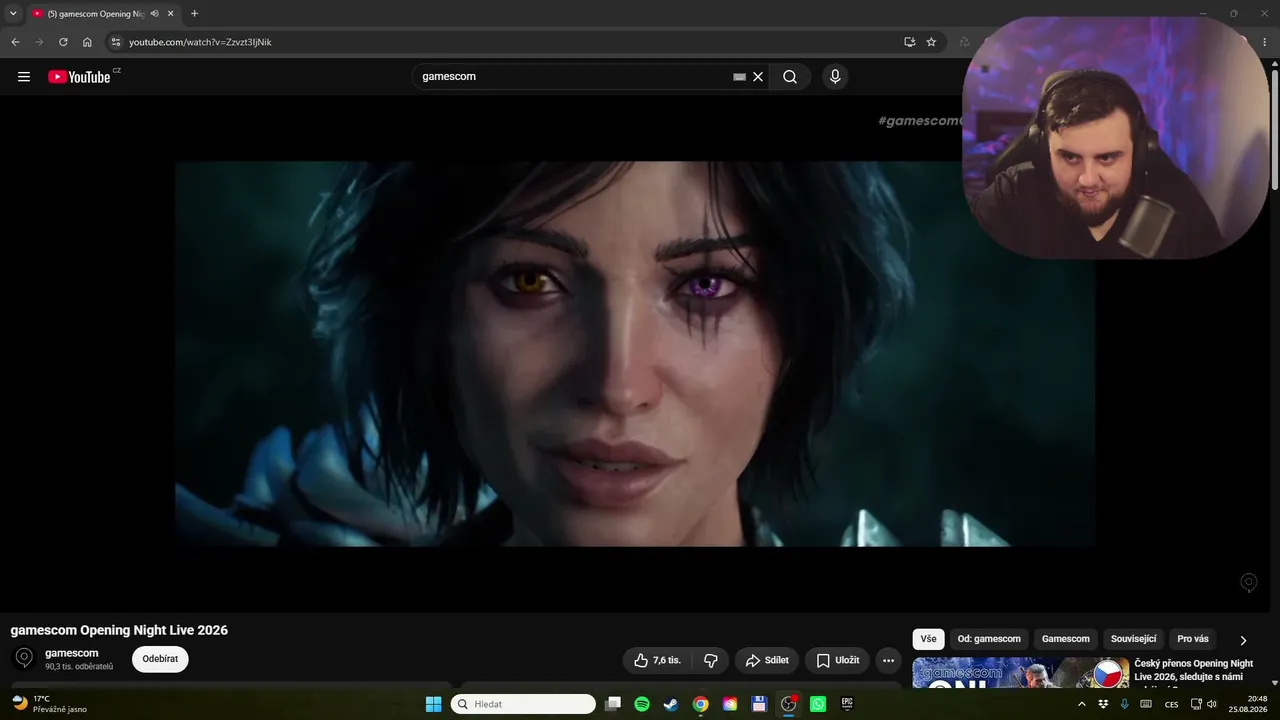Open the gamescom channel avatar
This screenshot has height=720, width=1280.
24,659
